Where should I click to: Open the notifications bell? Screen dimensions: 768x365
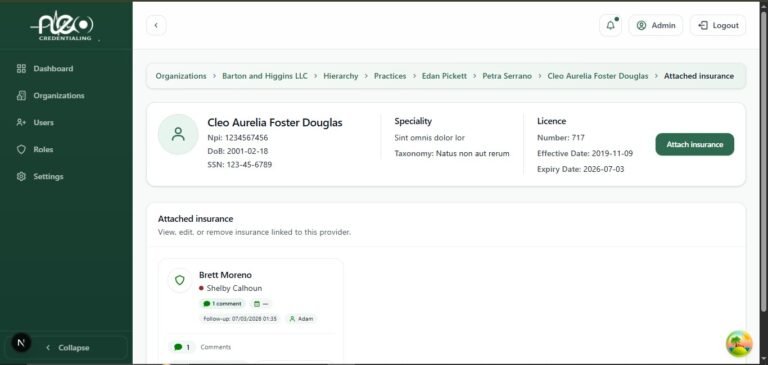tap(610, 25)
